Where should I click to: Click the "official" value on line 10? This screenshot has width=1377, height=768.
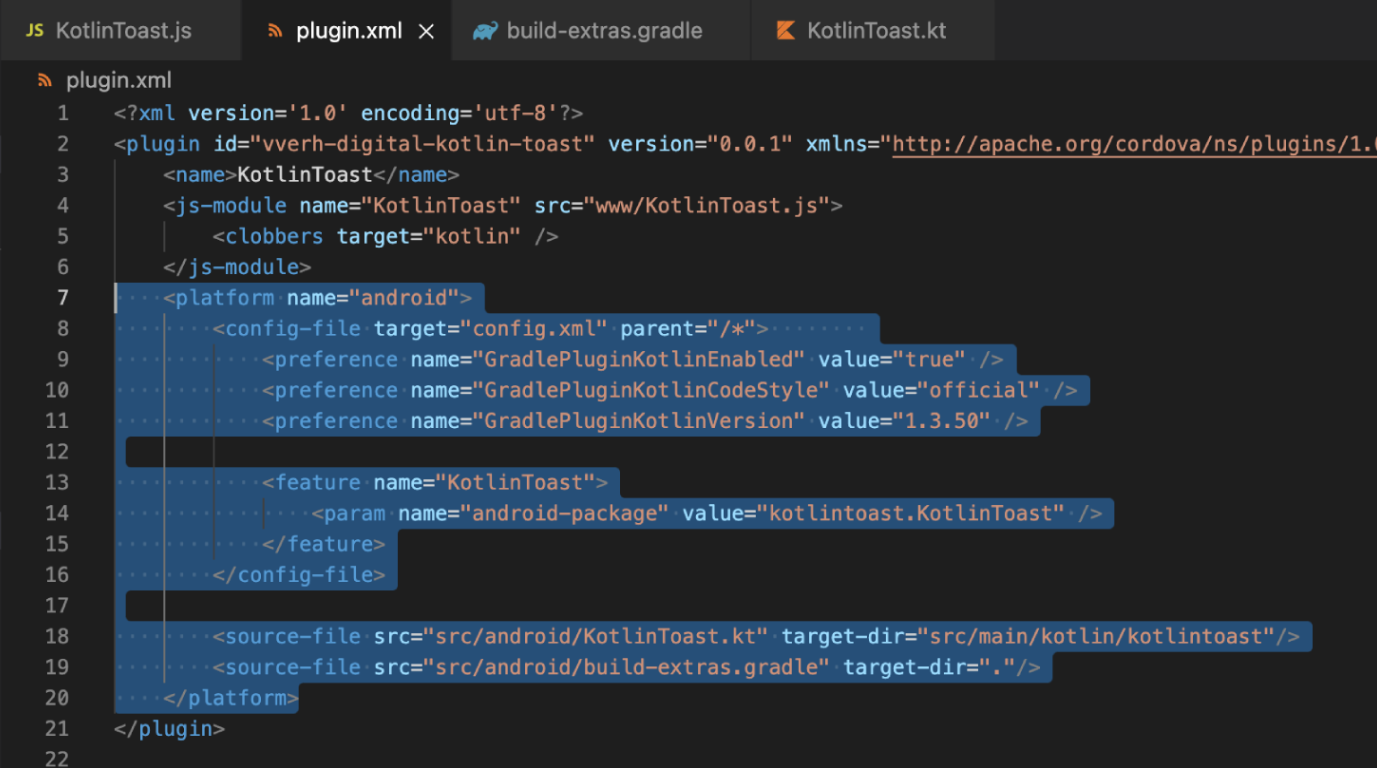click(x=978, y=390)
